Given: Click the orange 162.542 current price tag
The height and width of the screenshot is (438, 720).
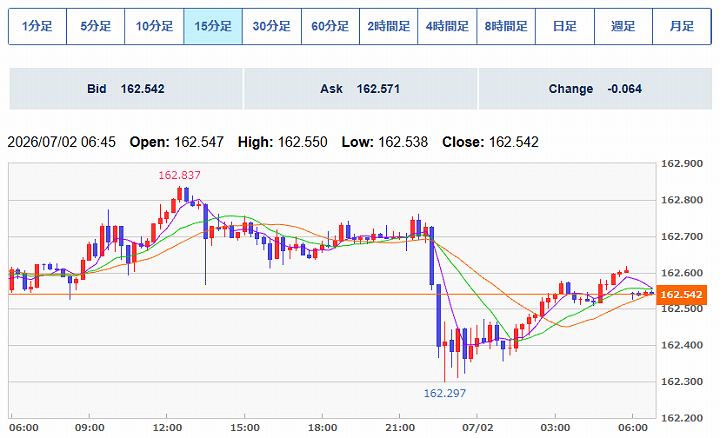Looking at the screenshot, I should click(x=681, y=294).
